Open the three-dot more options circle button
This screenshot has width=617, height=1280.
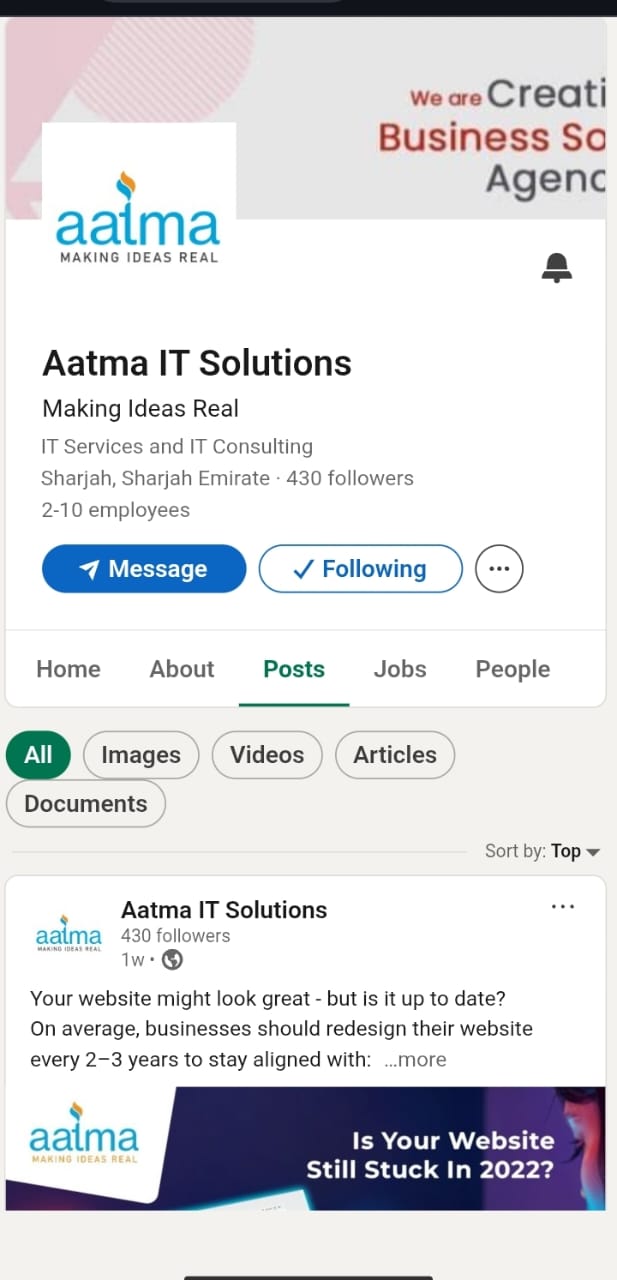499,569
